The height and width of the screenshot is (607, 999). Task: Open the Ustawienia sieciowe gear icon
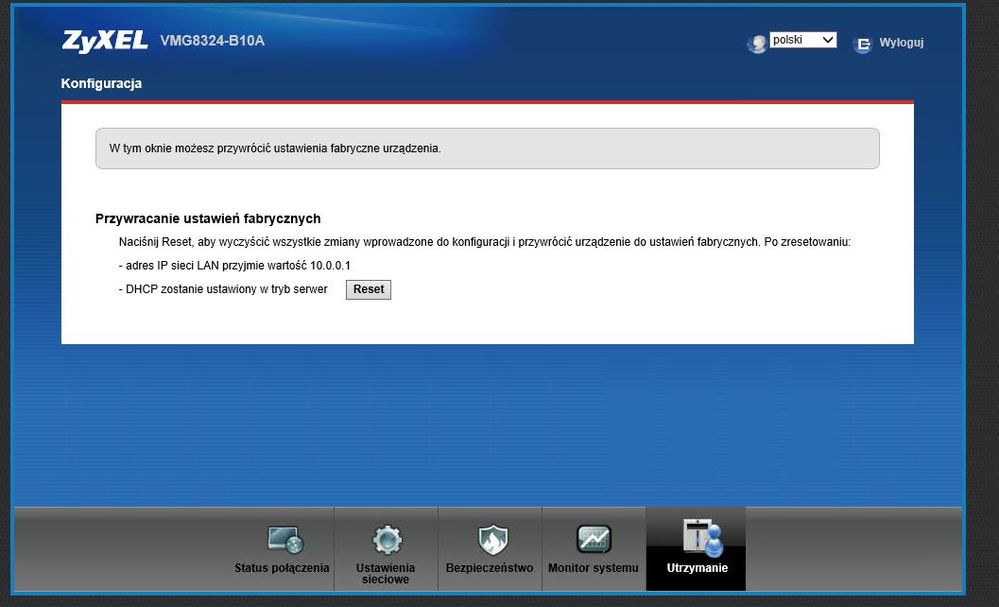(x=386, y=540)
